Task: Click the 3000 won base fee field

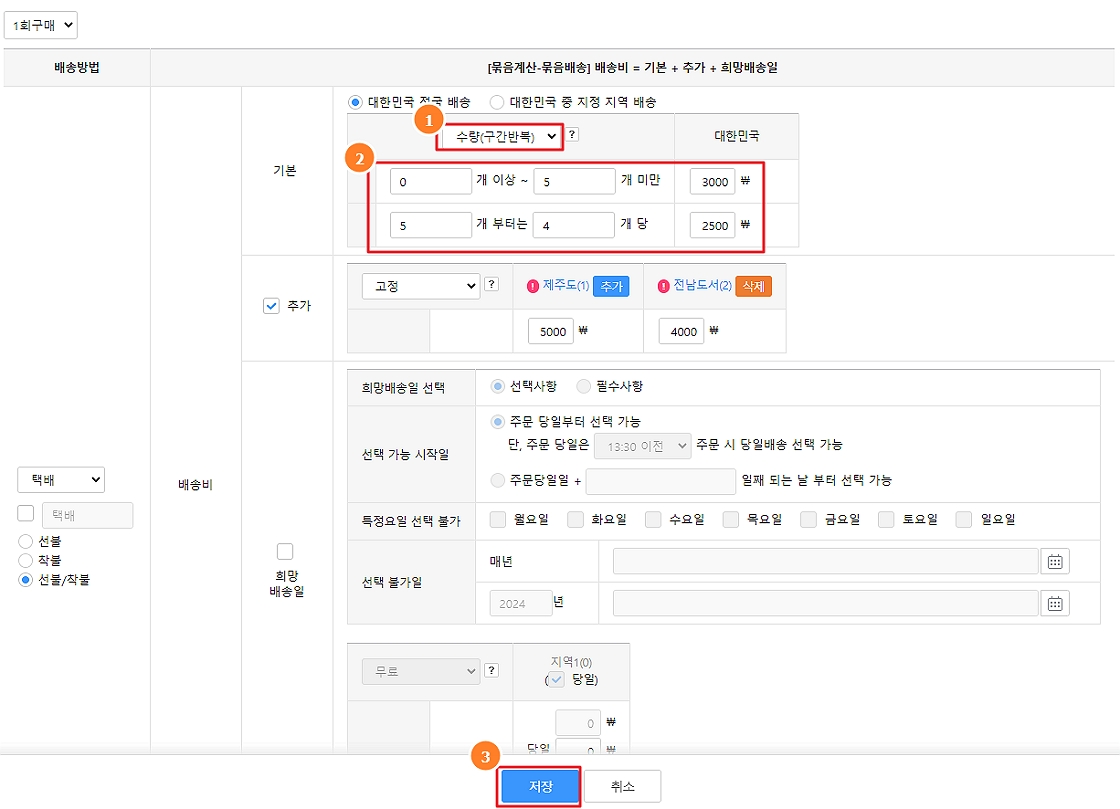Action: click(711, 181)
